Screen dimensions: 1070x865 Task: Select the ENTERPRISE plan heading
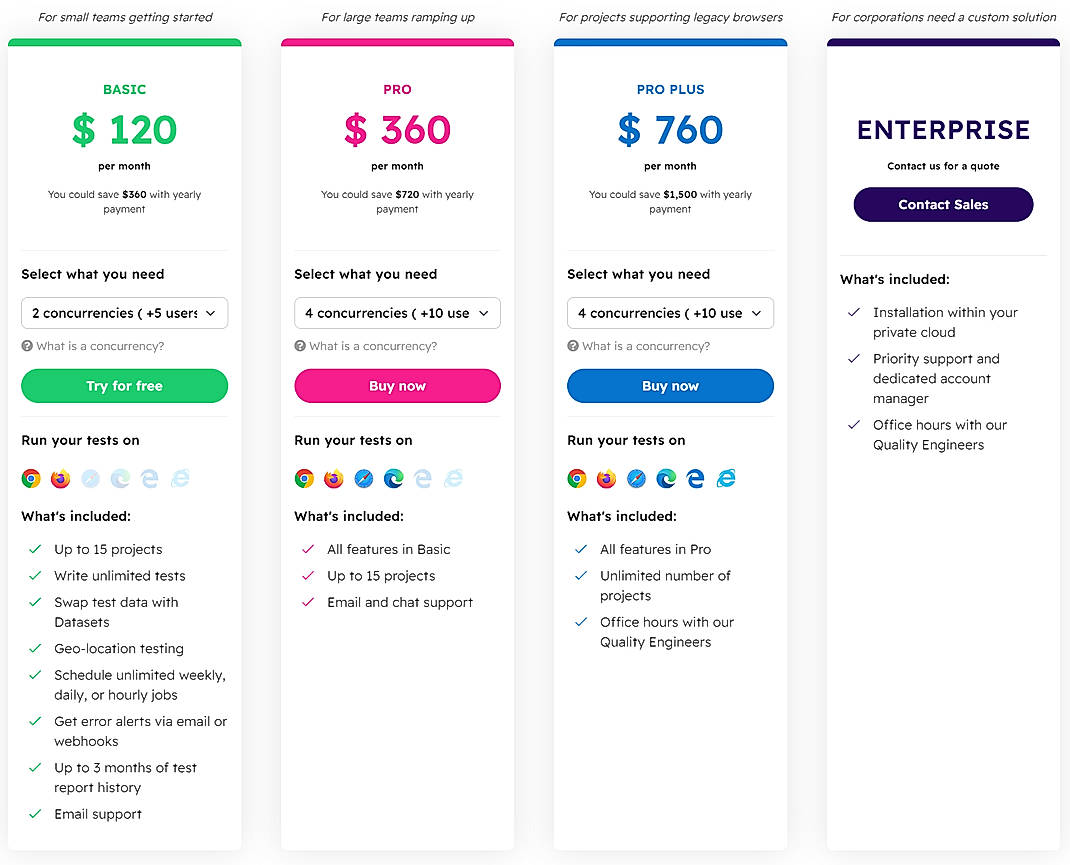943,130
